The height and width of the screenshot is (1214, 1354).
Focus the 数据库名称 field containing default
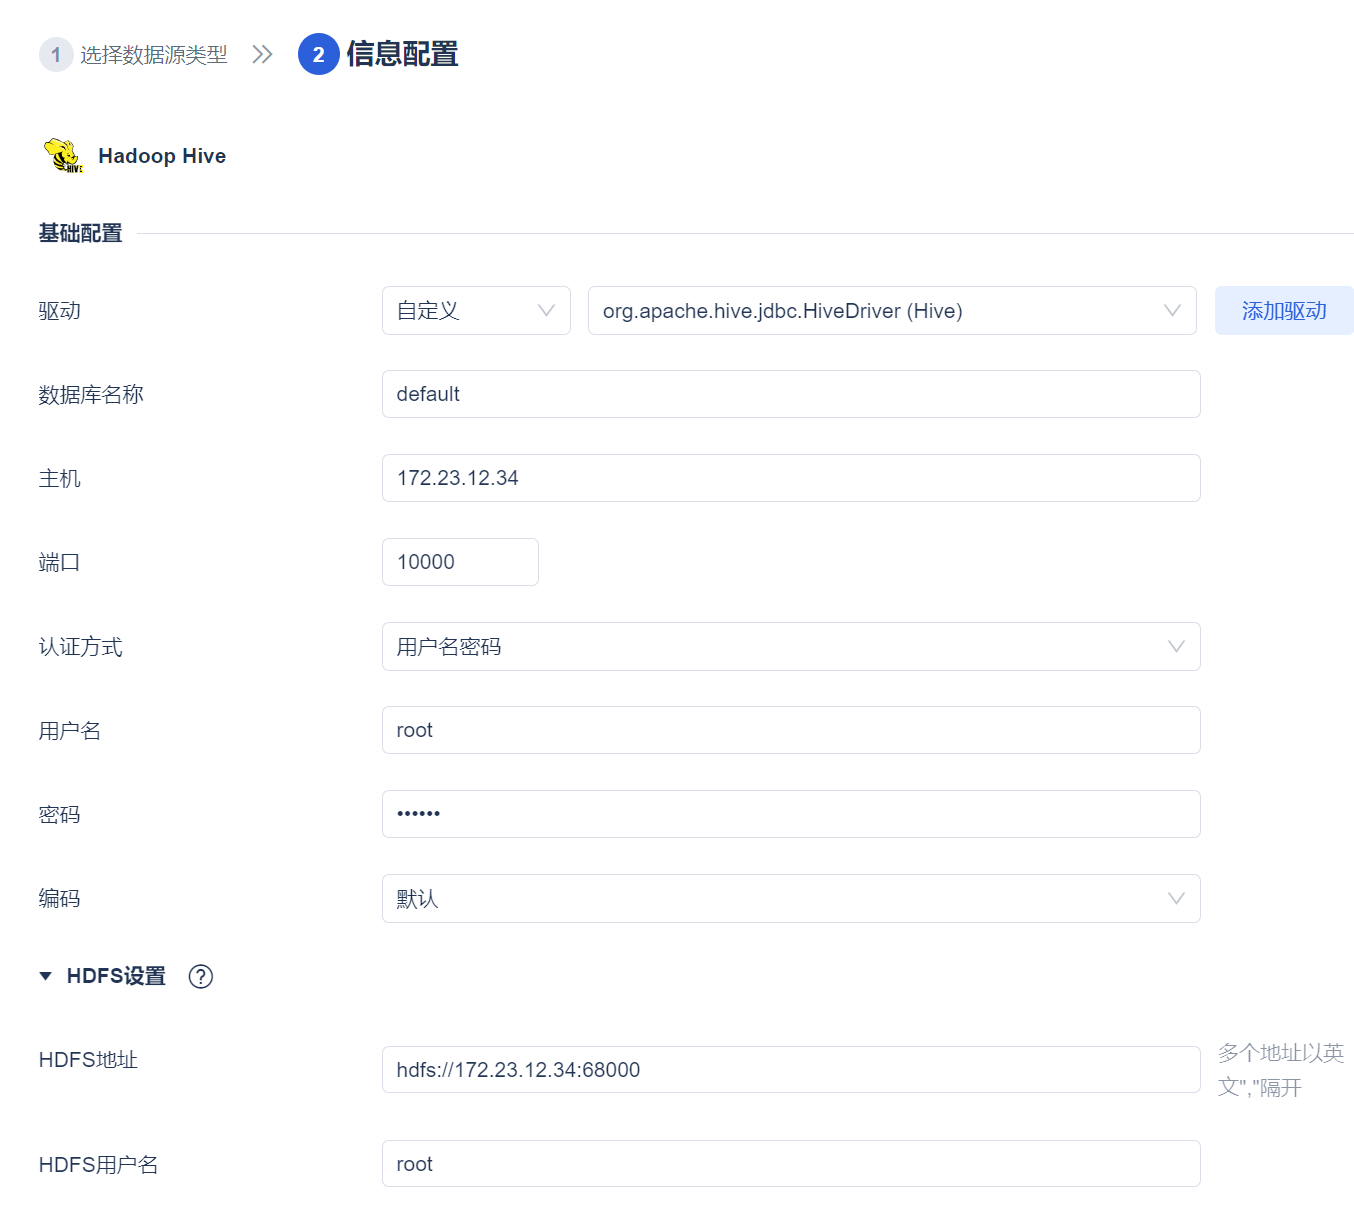[791, 394]
